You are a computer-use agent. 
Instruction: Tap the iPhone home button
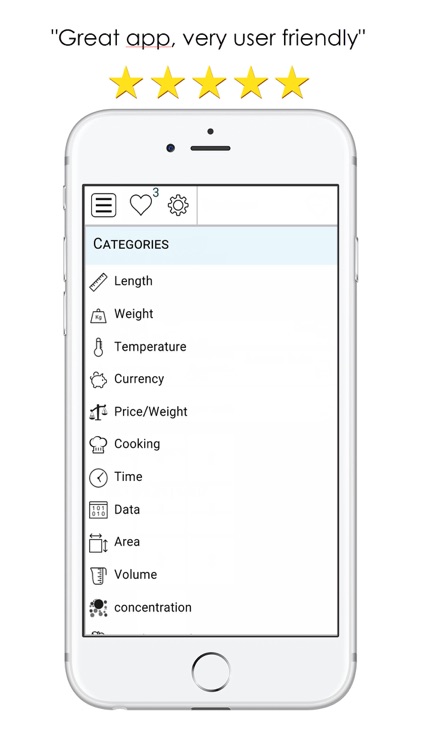pyautogui.click(x=211, y=672)
